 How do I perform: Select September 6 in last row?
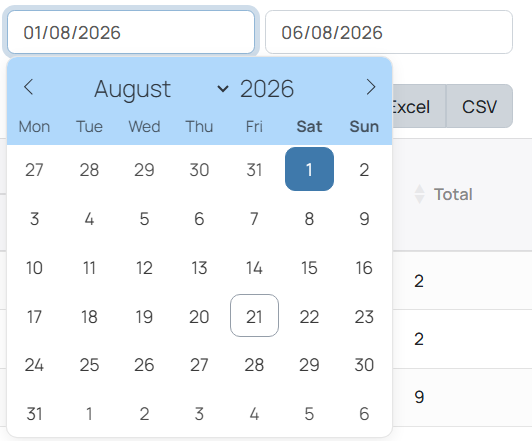tap(364, 414)
